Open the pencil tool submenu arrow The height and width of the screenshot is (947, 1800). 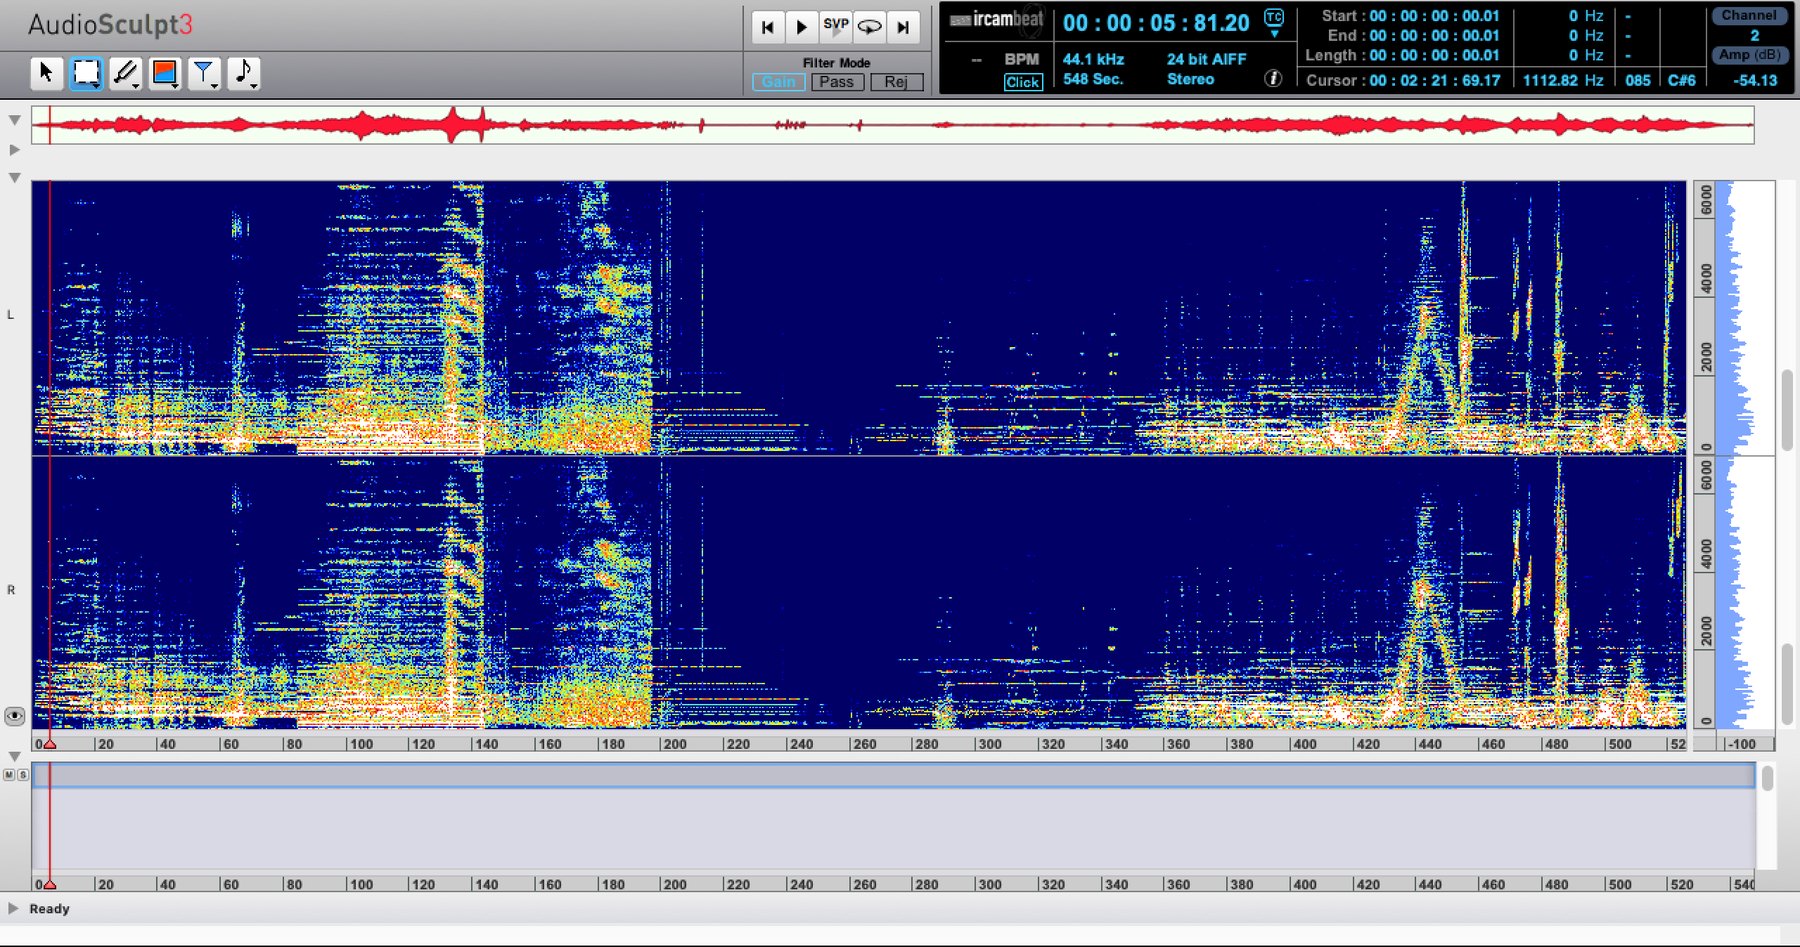point(136,86)
